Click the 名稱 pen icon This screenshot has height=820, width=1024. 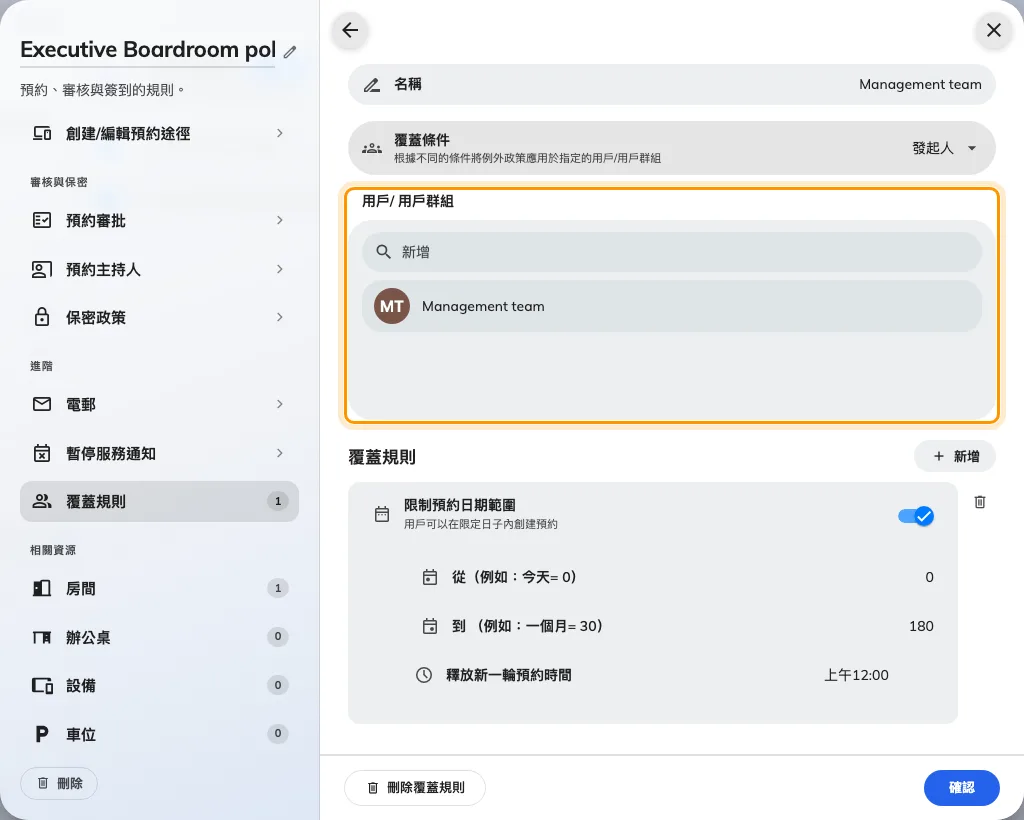pyautogui.click(x=372, y=85)
